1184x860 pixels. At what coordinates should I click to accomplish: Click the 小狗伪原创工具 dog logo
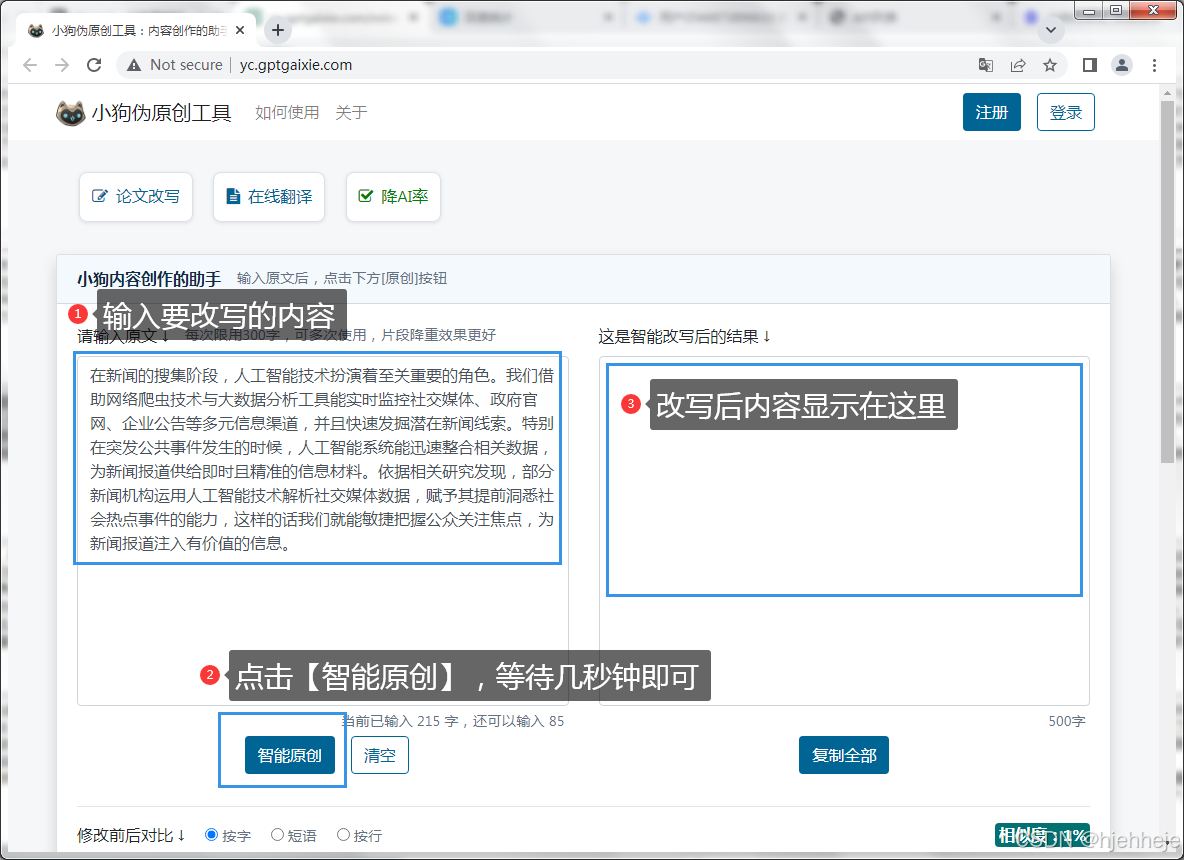[70, 113]
